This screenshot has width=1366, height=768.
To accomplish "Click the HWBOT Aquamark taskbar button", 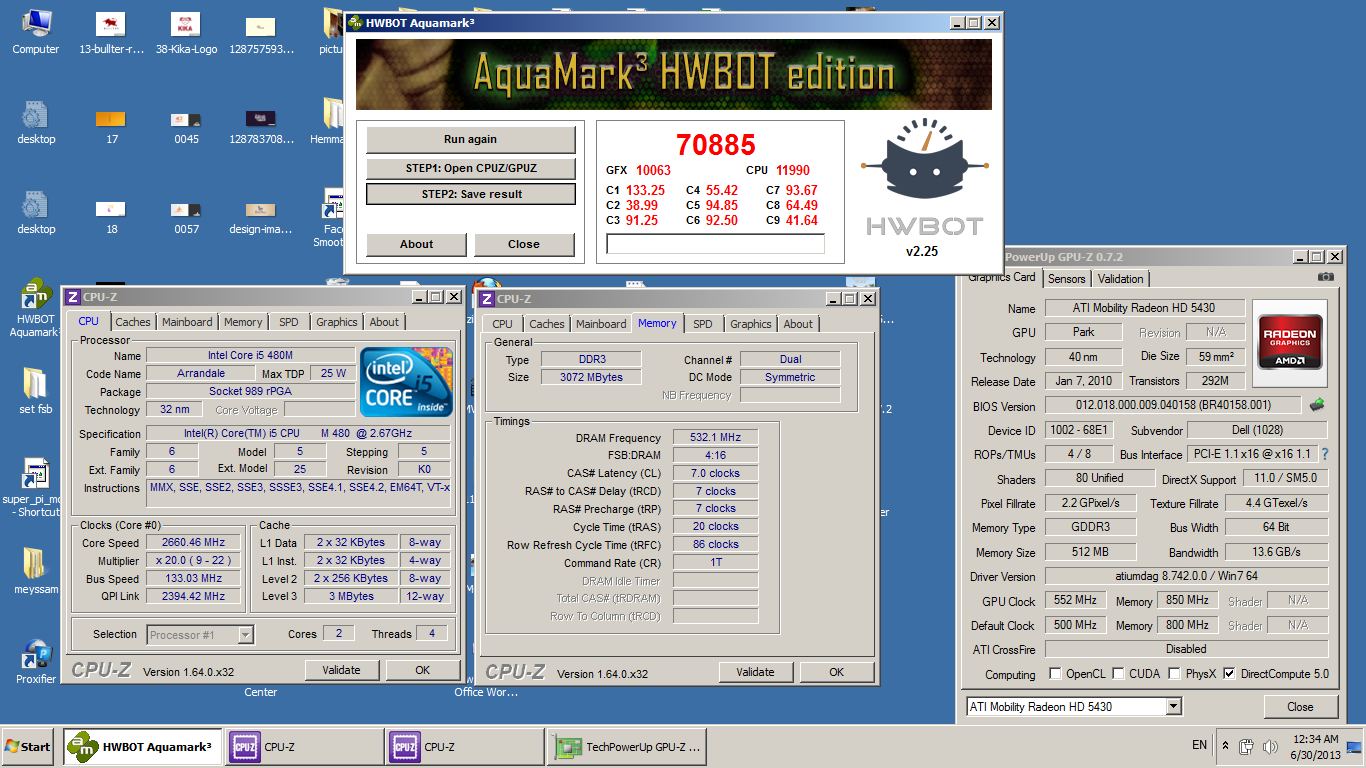I will [143, 747].
